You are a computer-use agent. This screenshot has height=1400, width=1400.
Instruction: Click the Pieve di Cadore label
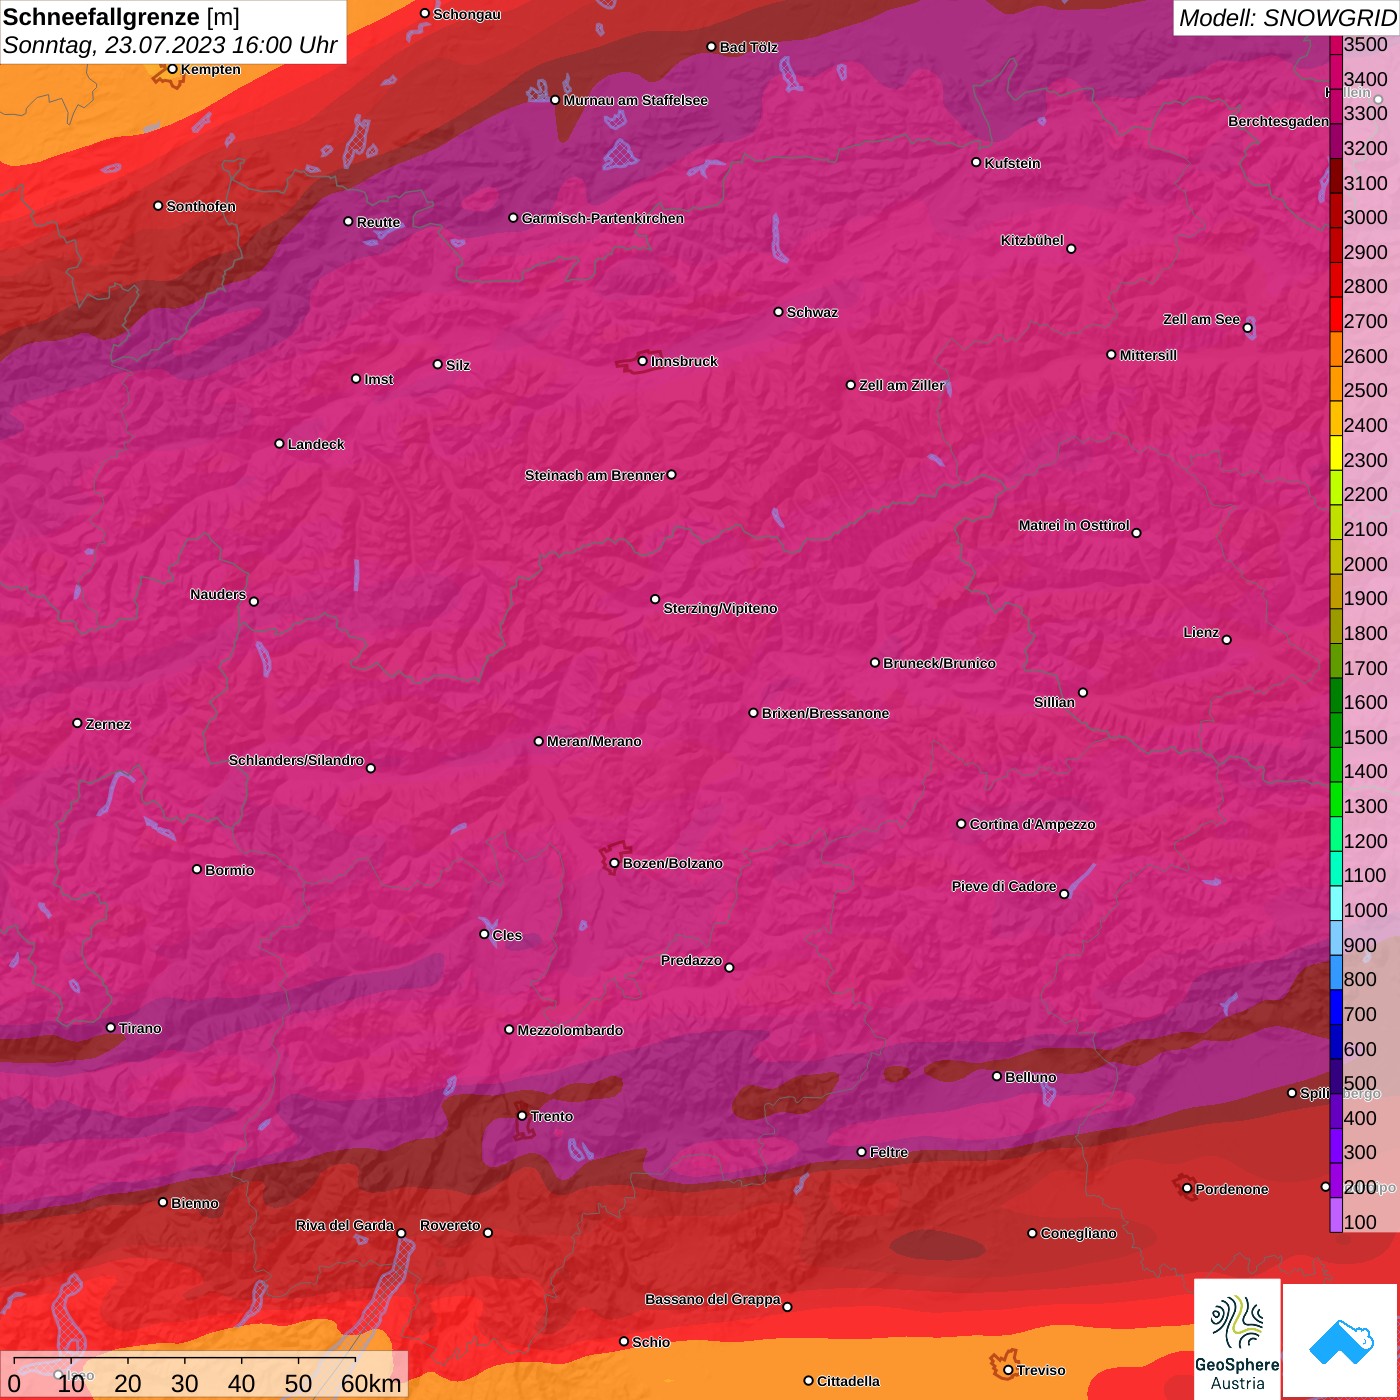[x=1003, y=886]
